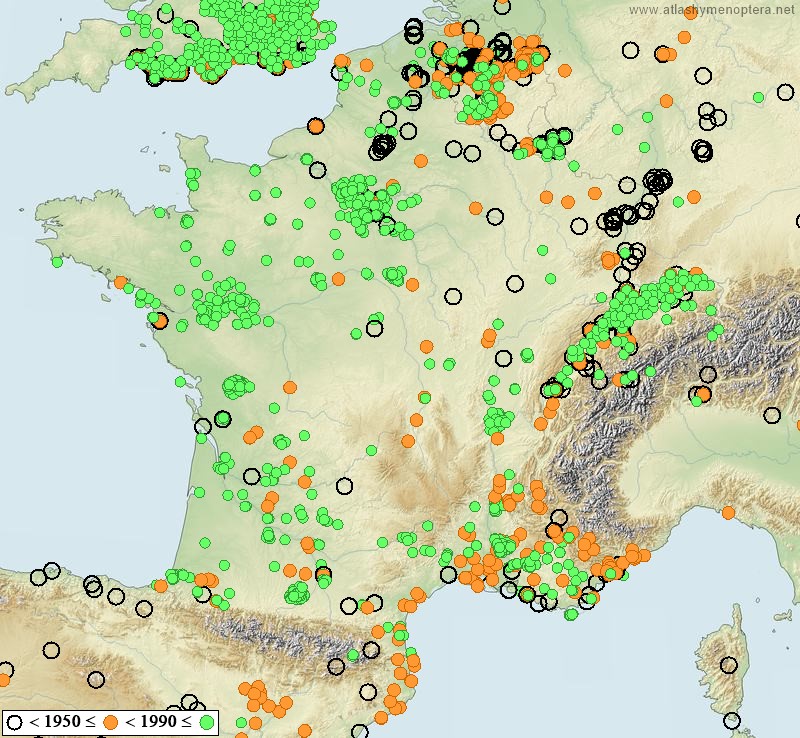Click the lone orange marker on the Italian Riviera coast
This screenshot has width=800, height=738.
tap(729, 513)
